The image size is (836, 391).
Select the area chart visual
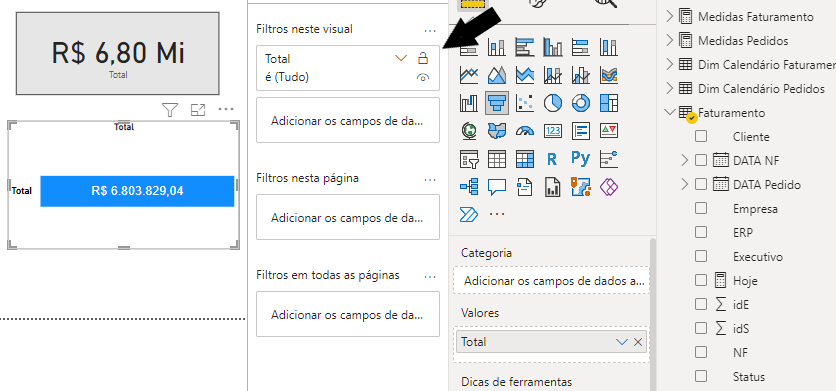tap(497, 75)
